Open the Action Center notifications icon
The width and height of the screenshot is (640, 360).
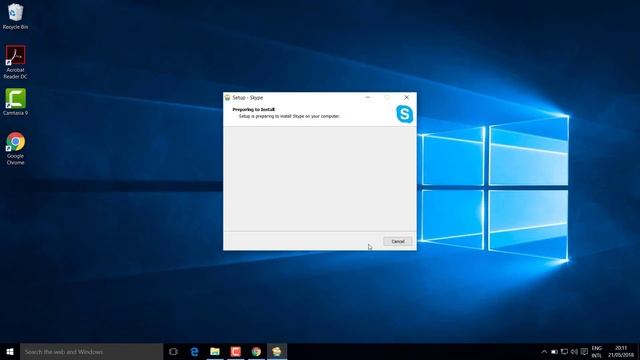[584, 351]
